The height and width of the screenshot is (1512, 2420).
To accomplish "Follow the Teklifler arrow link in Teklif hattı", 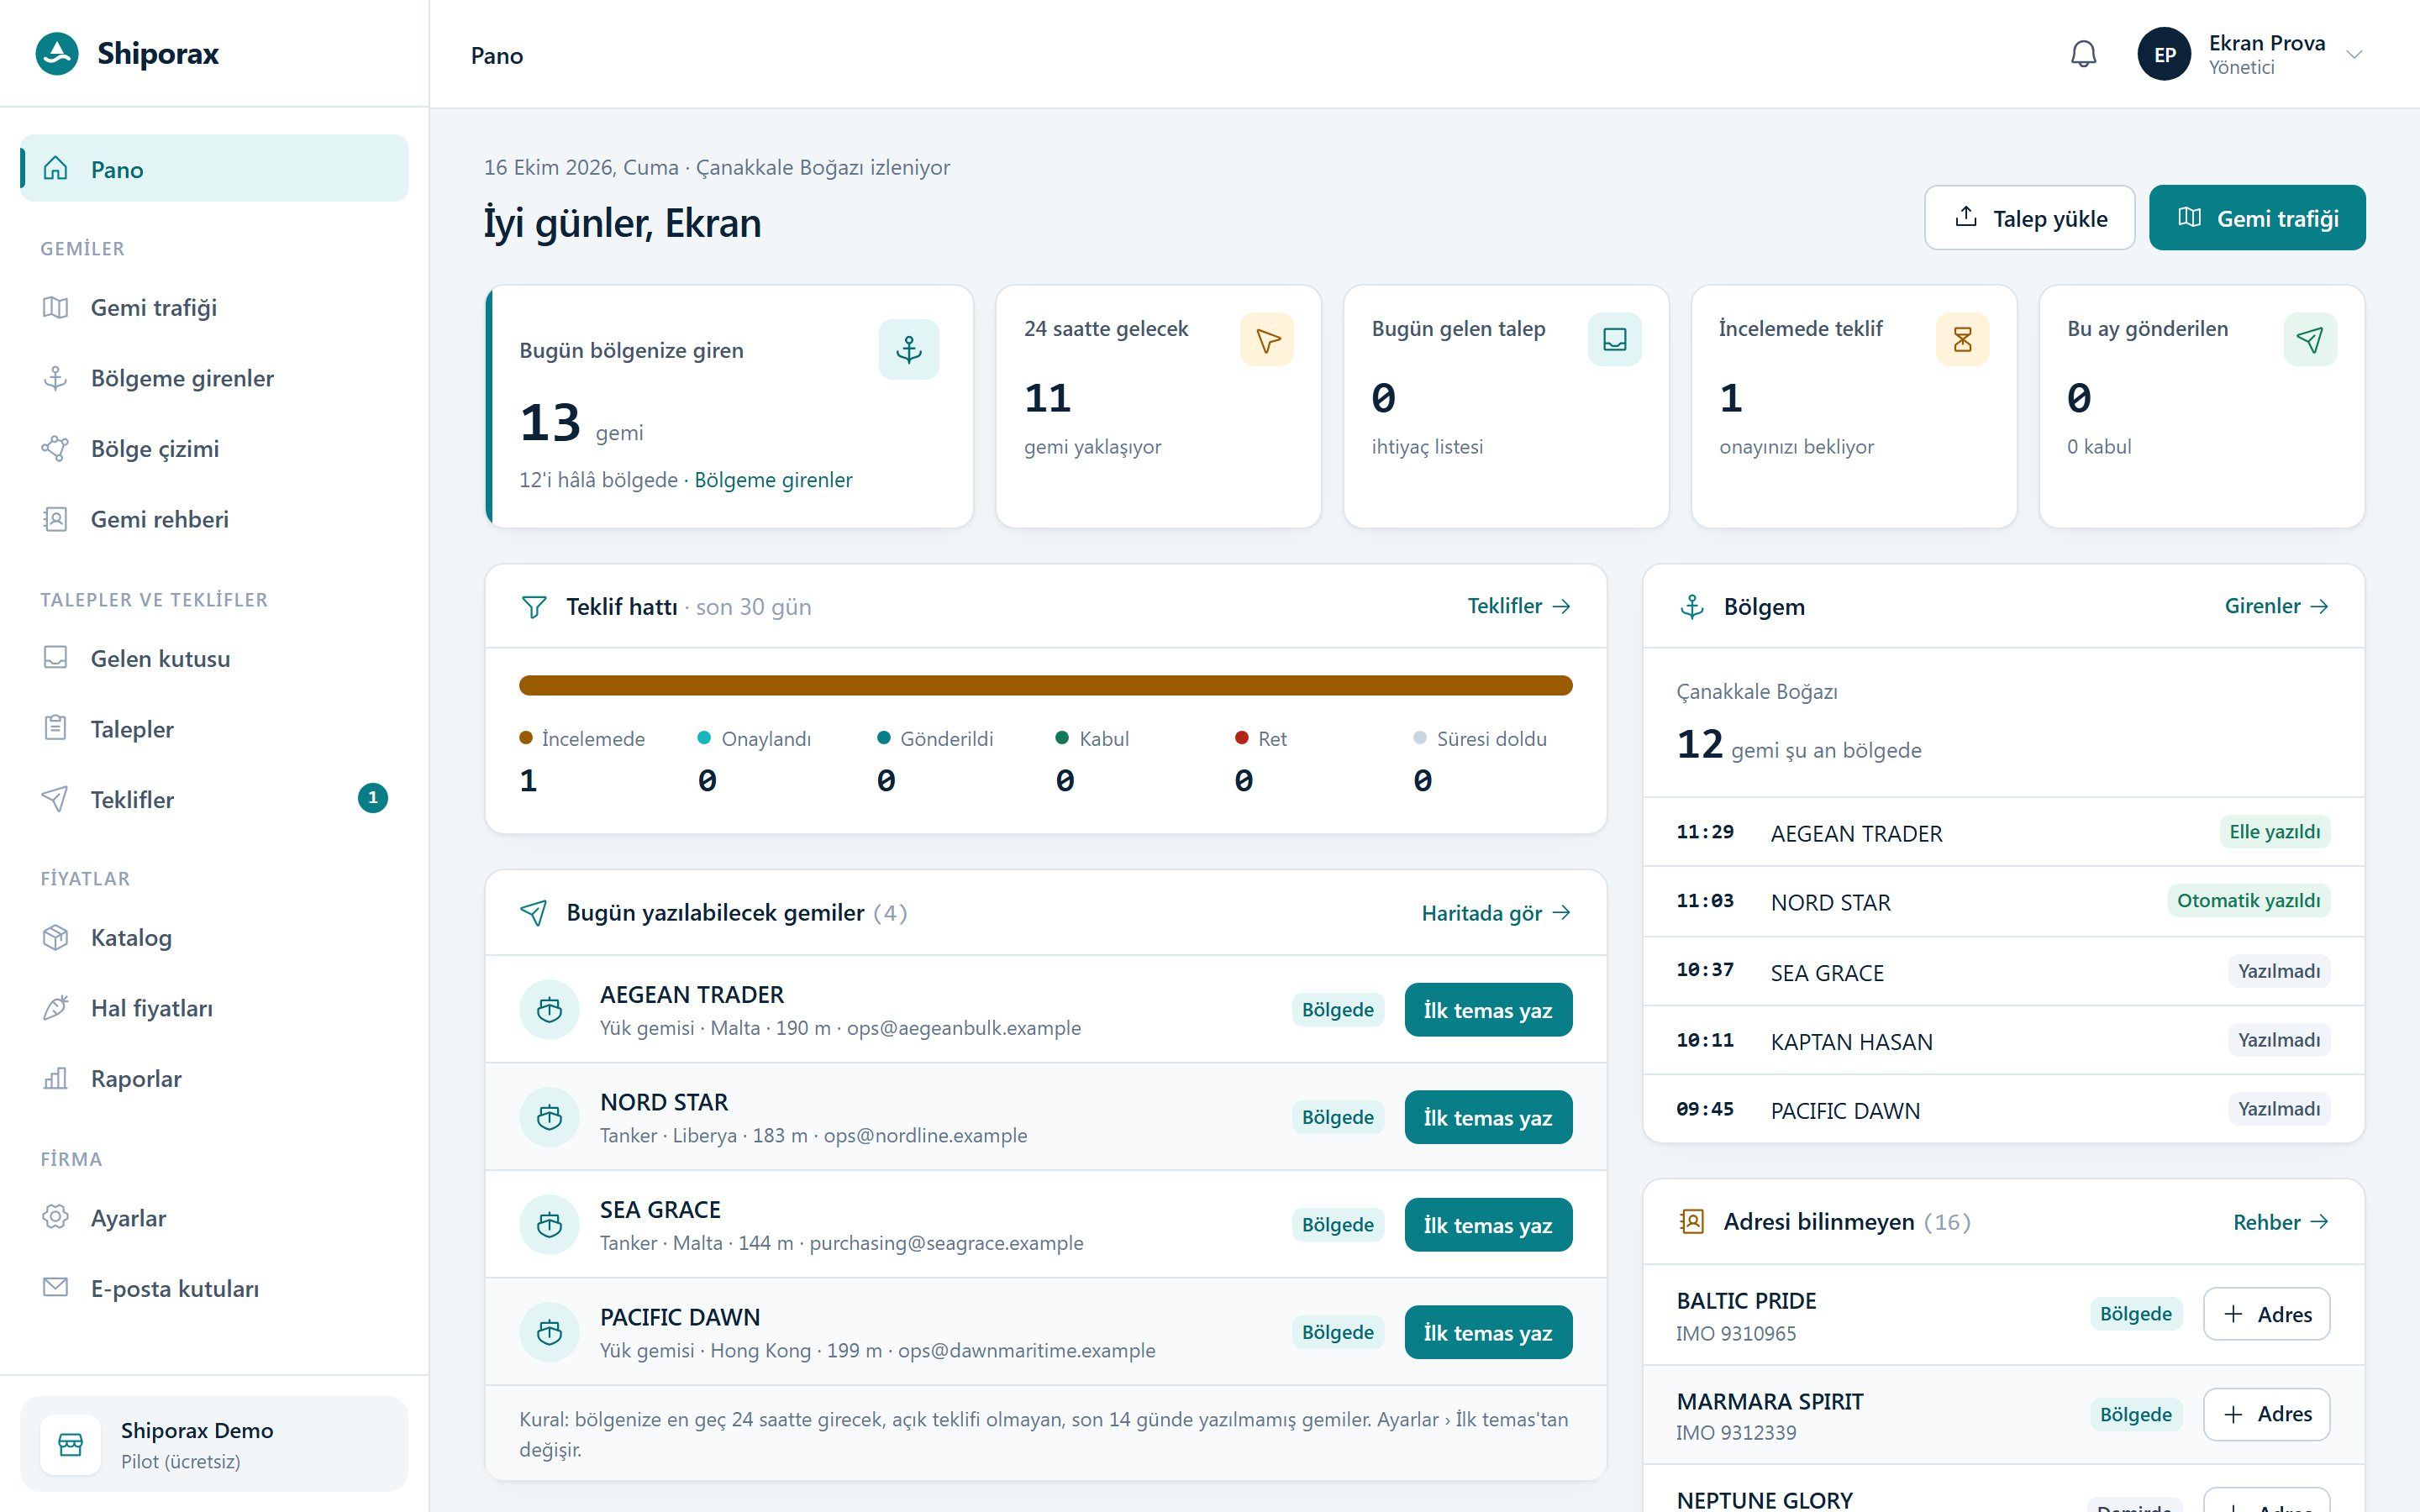I will click(1519, 606).
